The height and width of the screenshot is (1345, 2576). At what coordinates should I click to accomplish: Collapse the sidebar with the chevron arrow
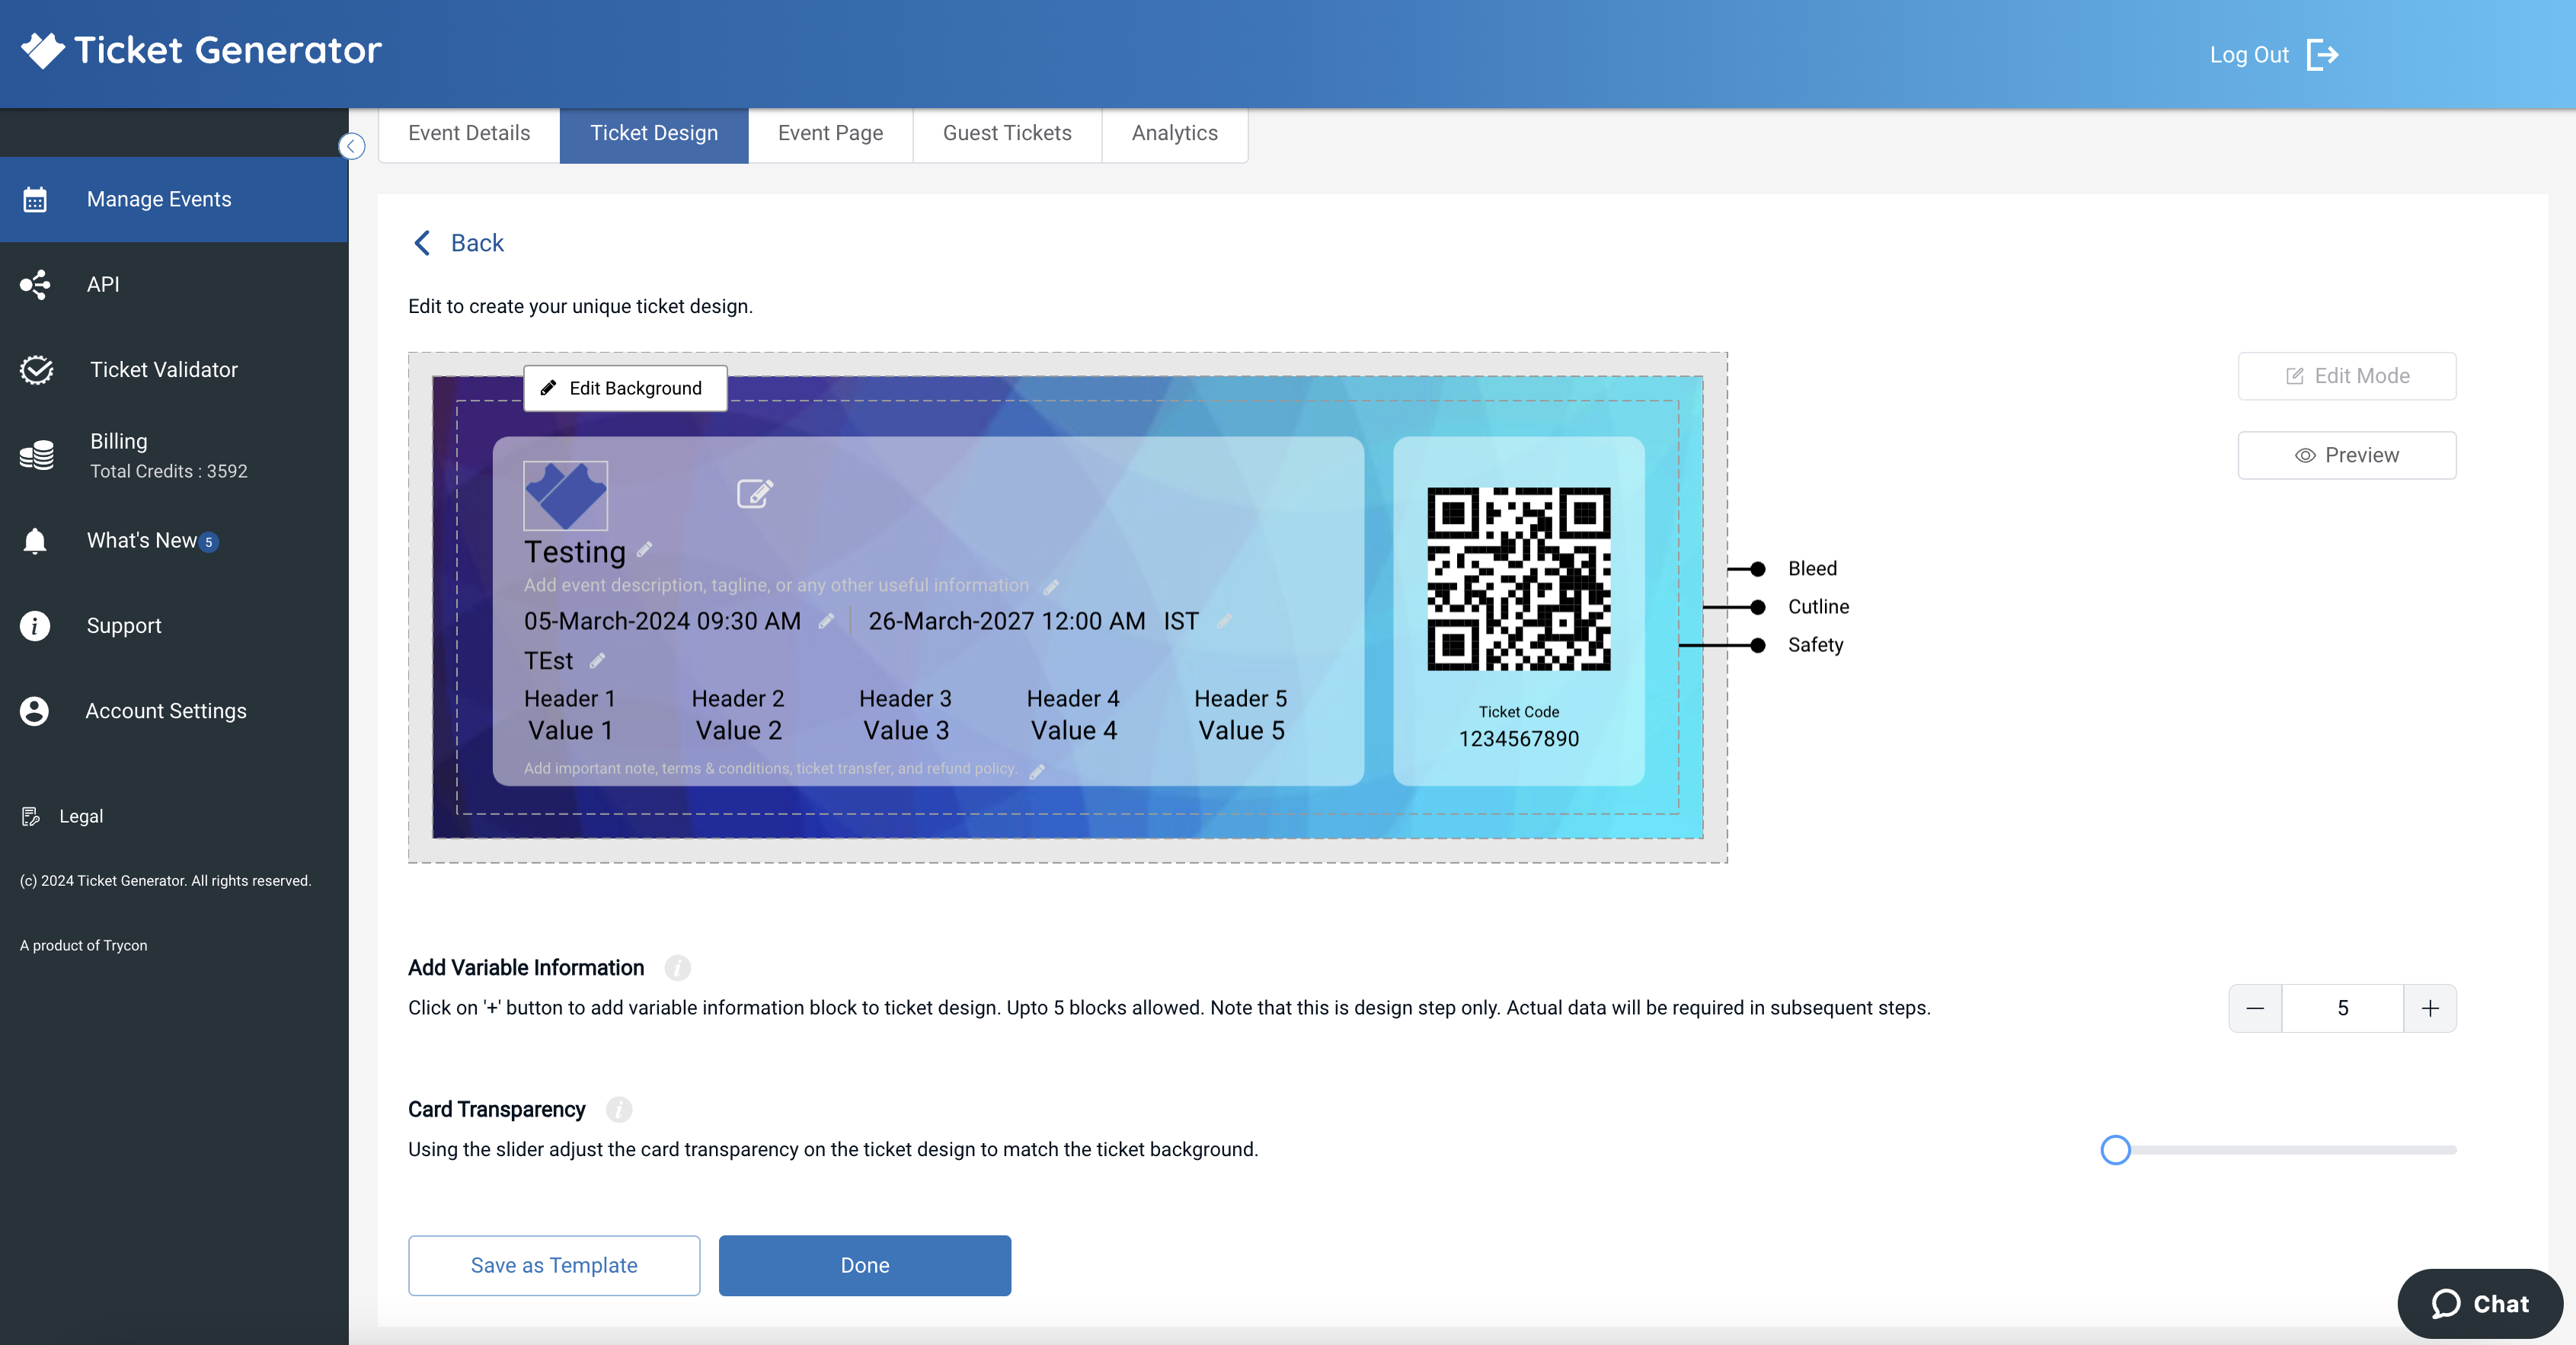coord(351,146)
